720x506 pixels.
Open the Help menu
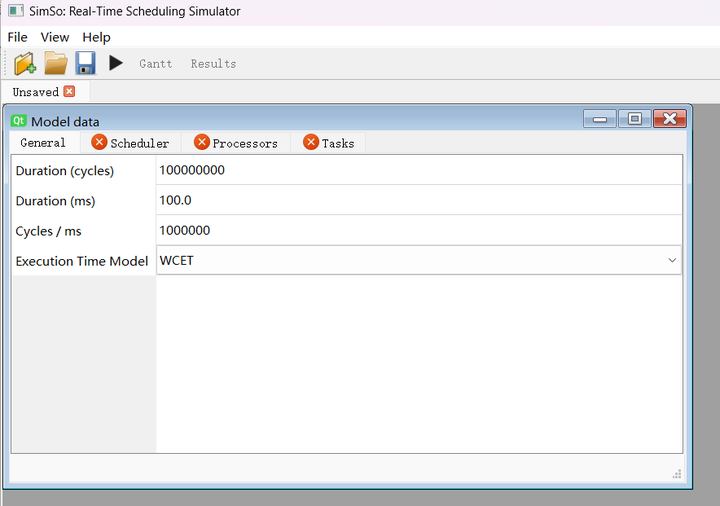point(96,37)
